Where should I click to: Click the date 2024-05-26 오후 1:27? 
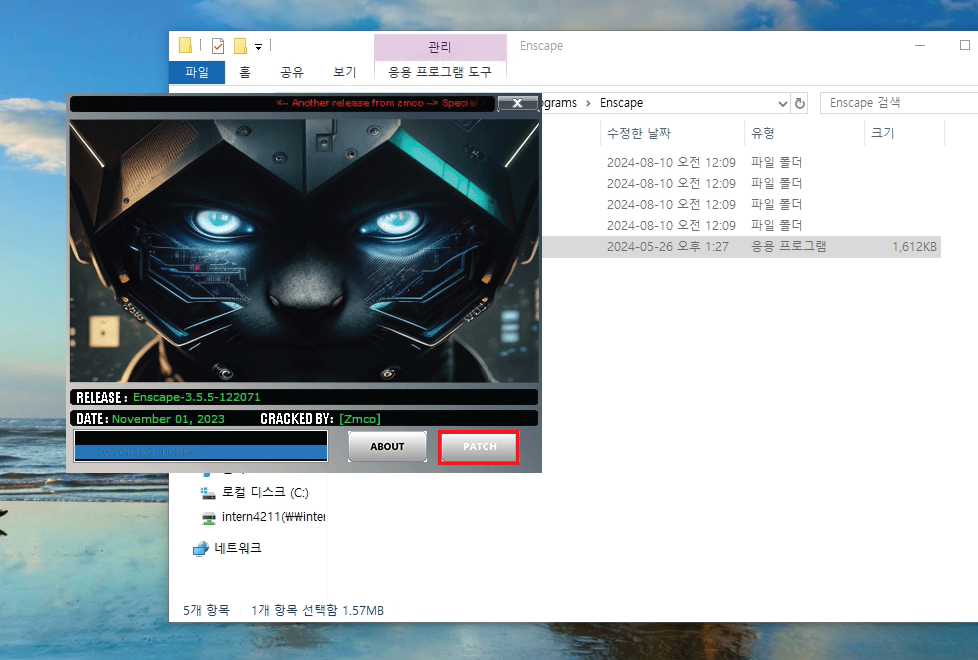667,246
